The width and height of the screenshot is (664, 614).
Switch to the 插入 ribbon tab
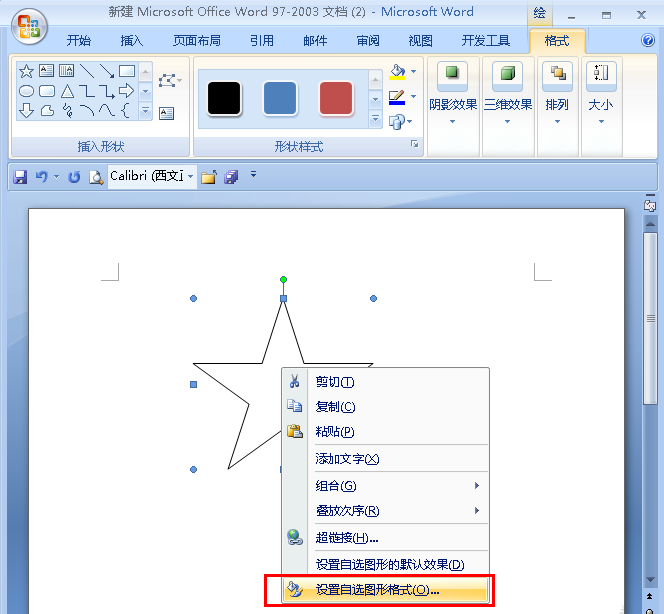pos(132,41)
